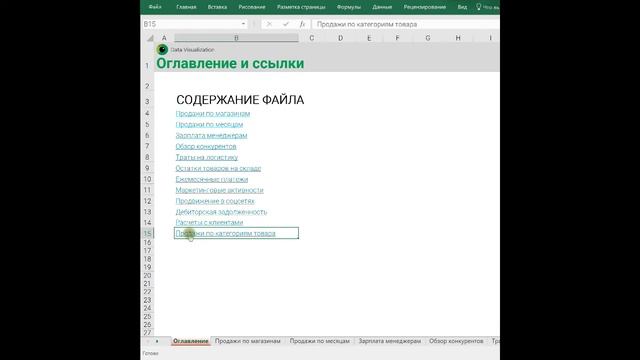Switch to the Вставка ribbon tab
Viewport: 640px width, 360px height.
pos(217,7)
